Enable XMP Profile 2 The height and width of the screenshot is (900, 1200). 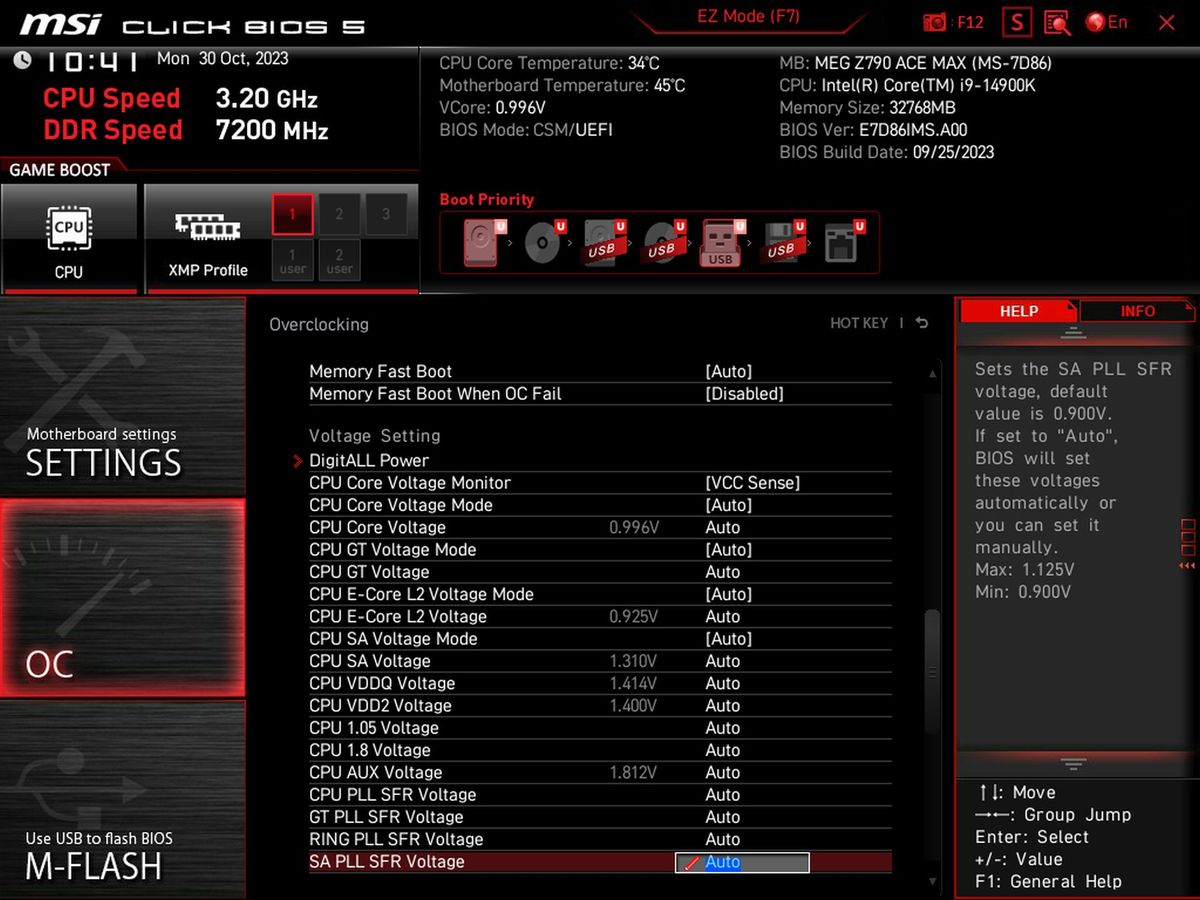click(x=339, y=214)
